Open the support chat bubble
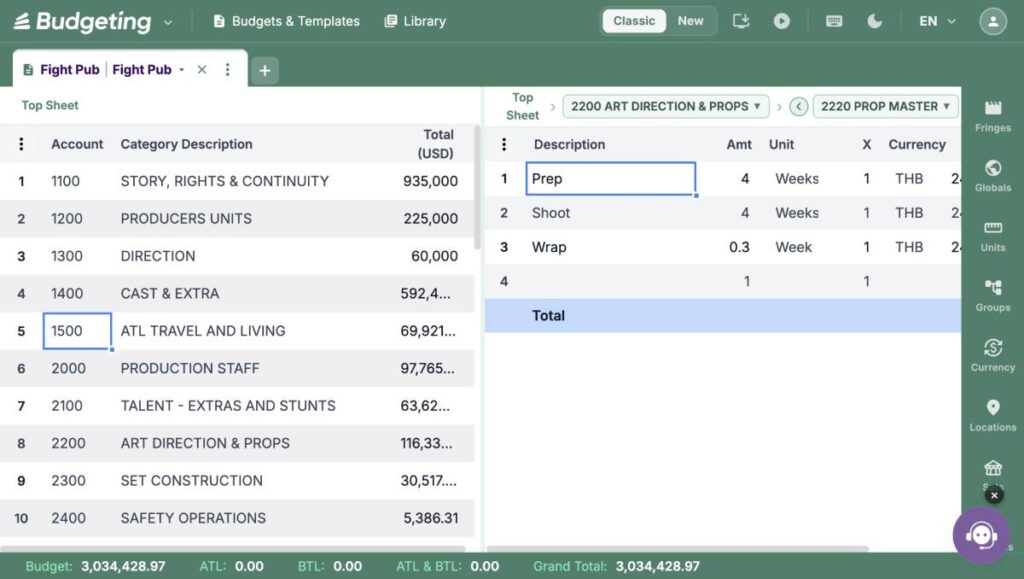 (x=981, y=535)
